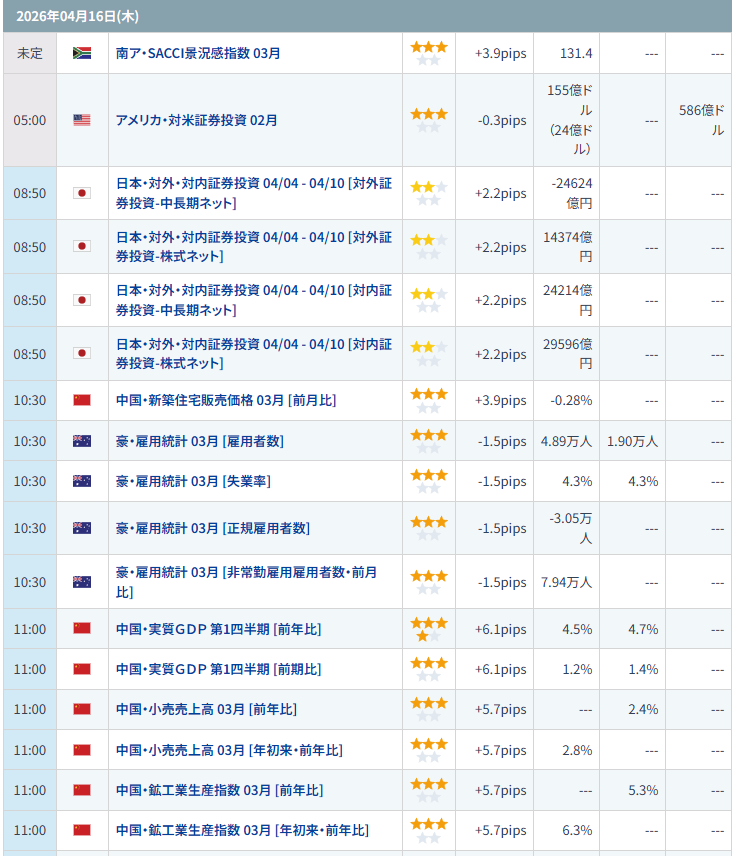
Task: Click Australia flag in 正規雇用者数 row
Action: (x=82, y=528)
